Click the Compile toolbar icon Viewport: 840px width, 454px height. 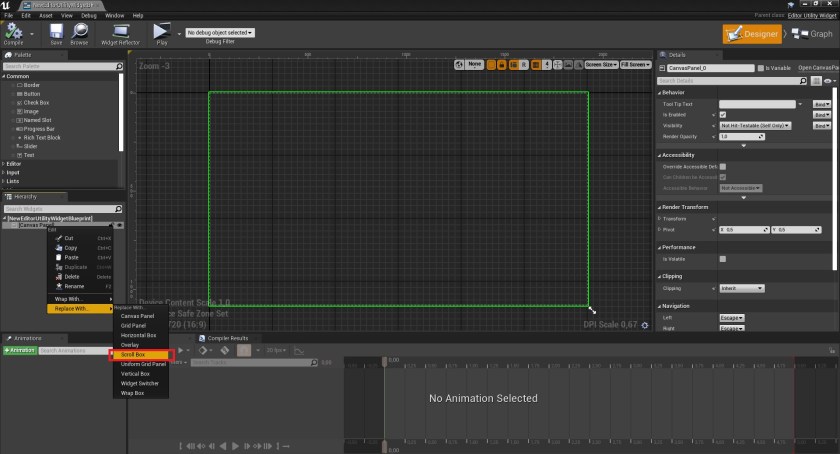pyautogui.click(x=14, y=33)
